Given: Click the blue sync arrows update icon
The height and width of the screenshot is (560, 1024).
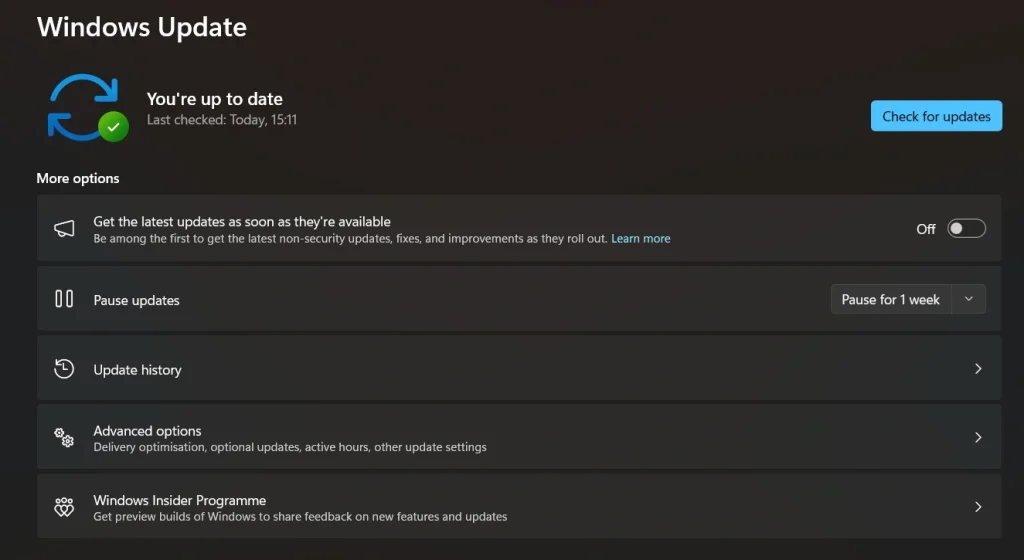Looking at the screenshot, I should coord(80,106).
